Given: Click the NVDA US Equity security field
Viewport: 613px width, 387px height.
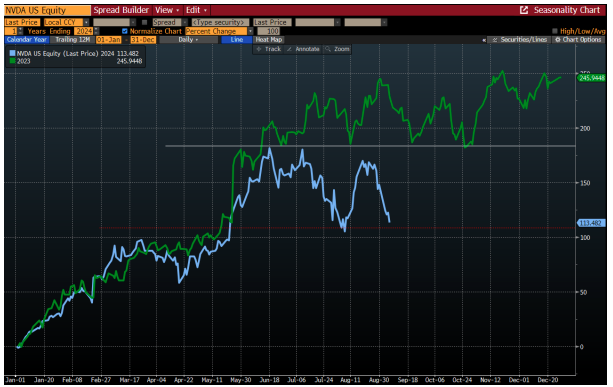Looking at the screenshot, I should 47,10.
